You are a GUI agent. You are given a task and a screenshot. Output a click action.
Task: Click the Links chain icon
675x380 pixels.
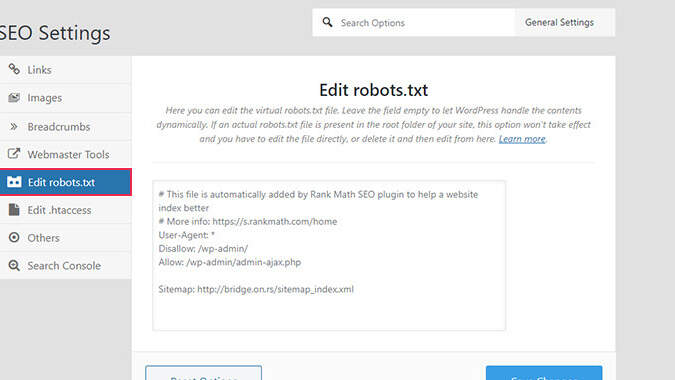click(14, 69)
